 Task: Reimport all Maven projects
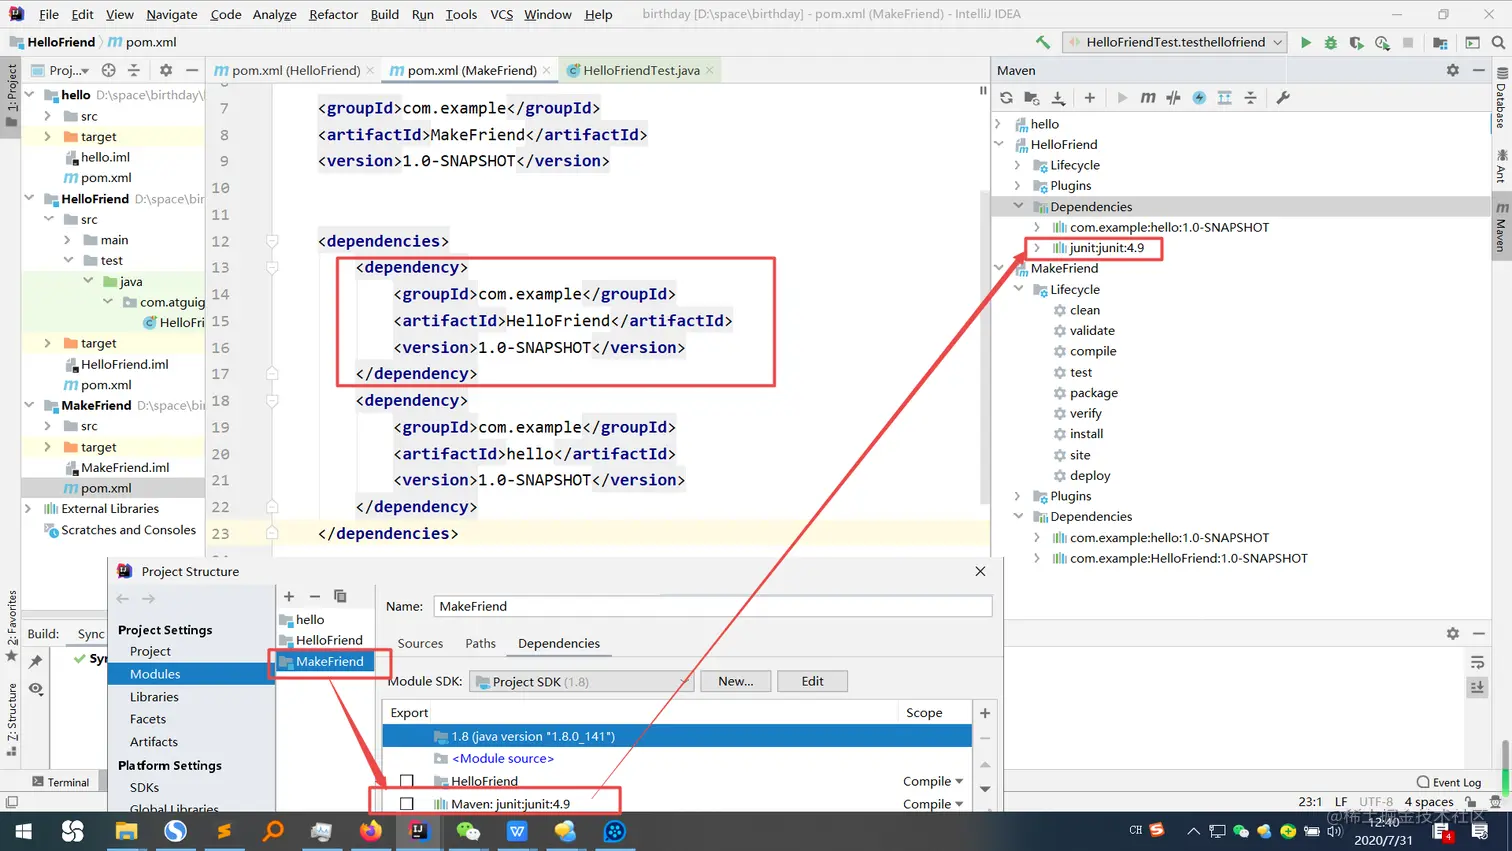1006,98
